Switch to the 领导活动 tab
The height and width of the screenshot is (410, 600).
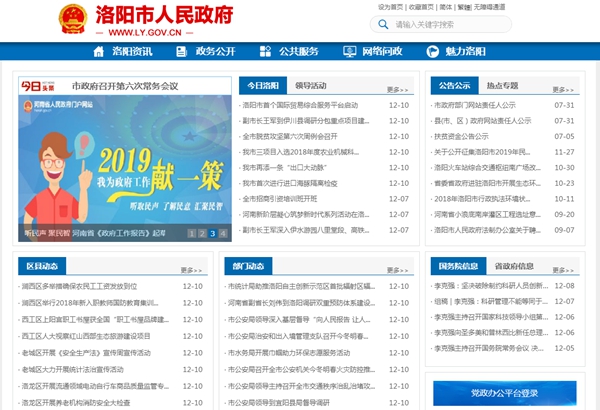tap(311, 86)
